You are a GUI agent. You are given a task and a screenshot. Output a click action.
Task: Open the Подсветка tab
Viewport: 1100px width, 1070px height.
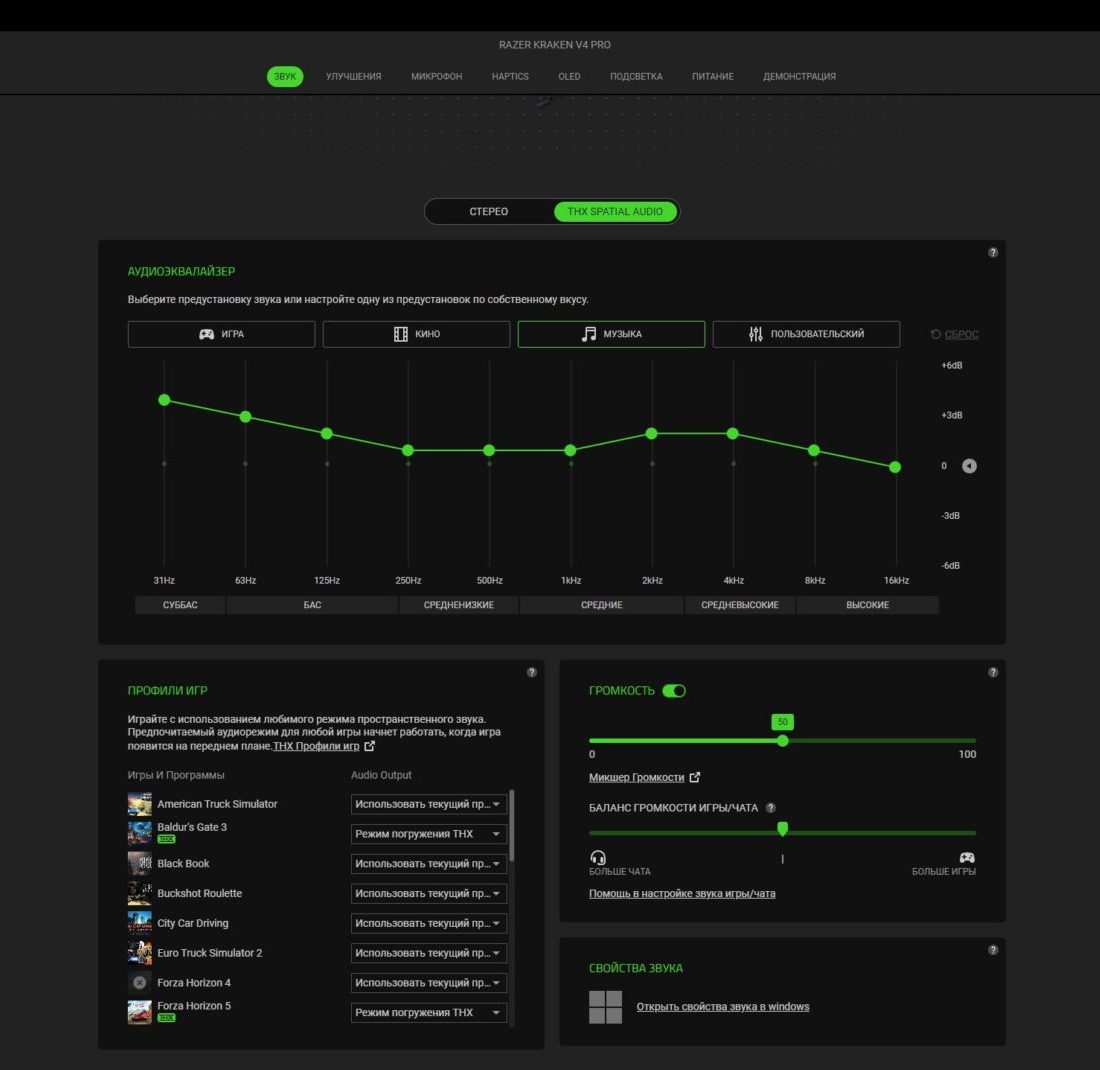[x=636, y=76]
